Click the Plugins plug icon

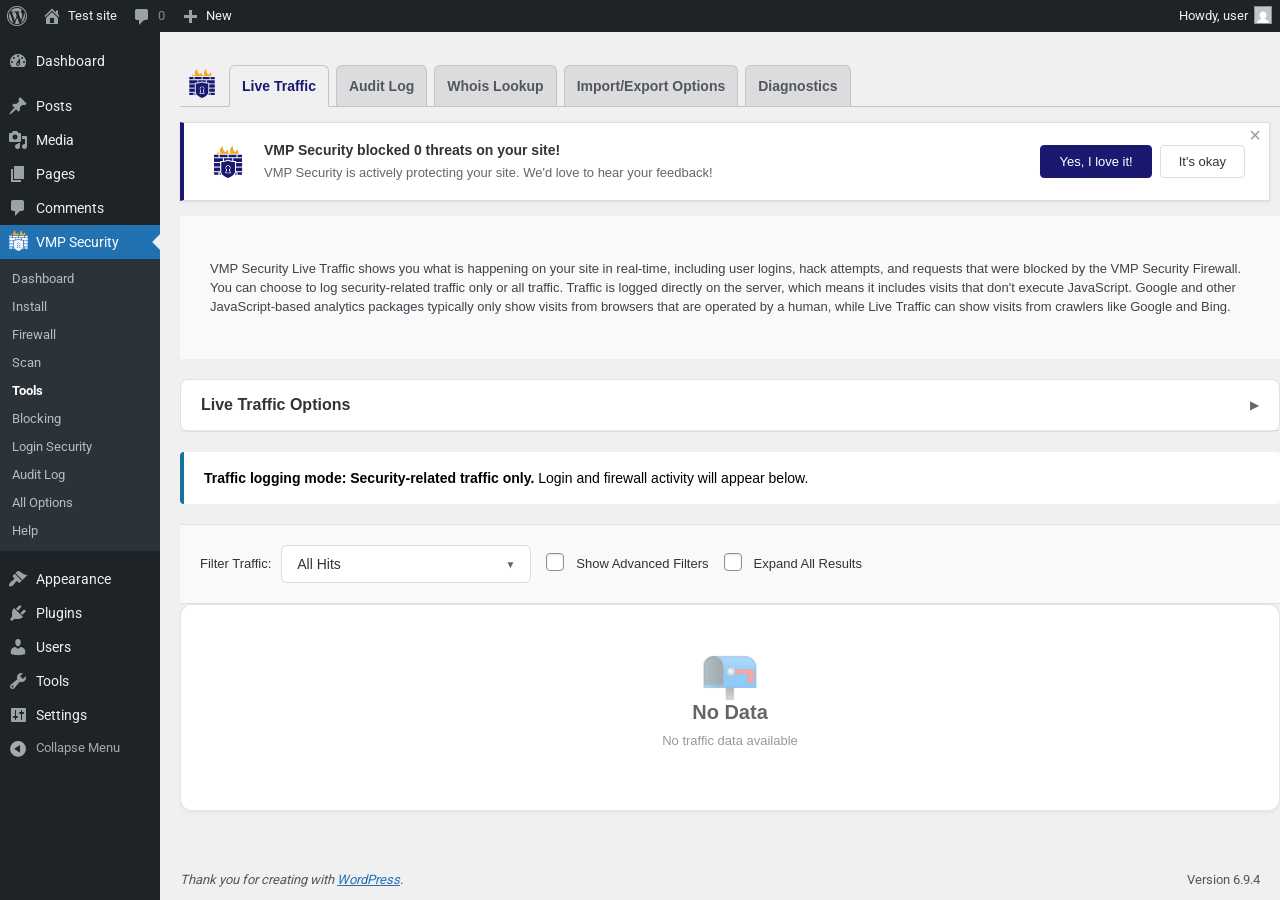[x=18, y=613]
